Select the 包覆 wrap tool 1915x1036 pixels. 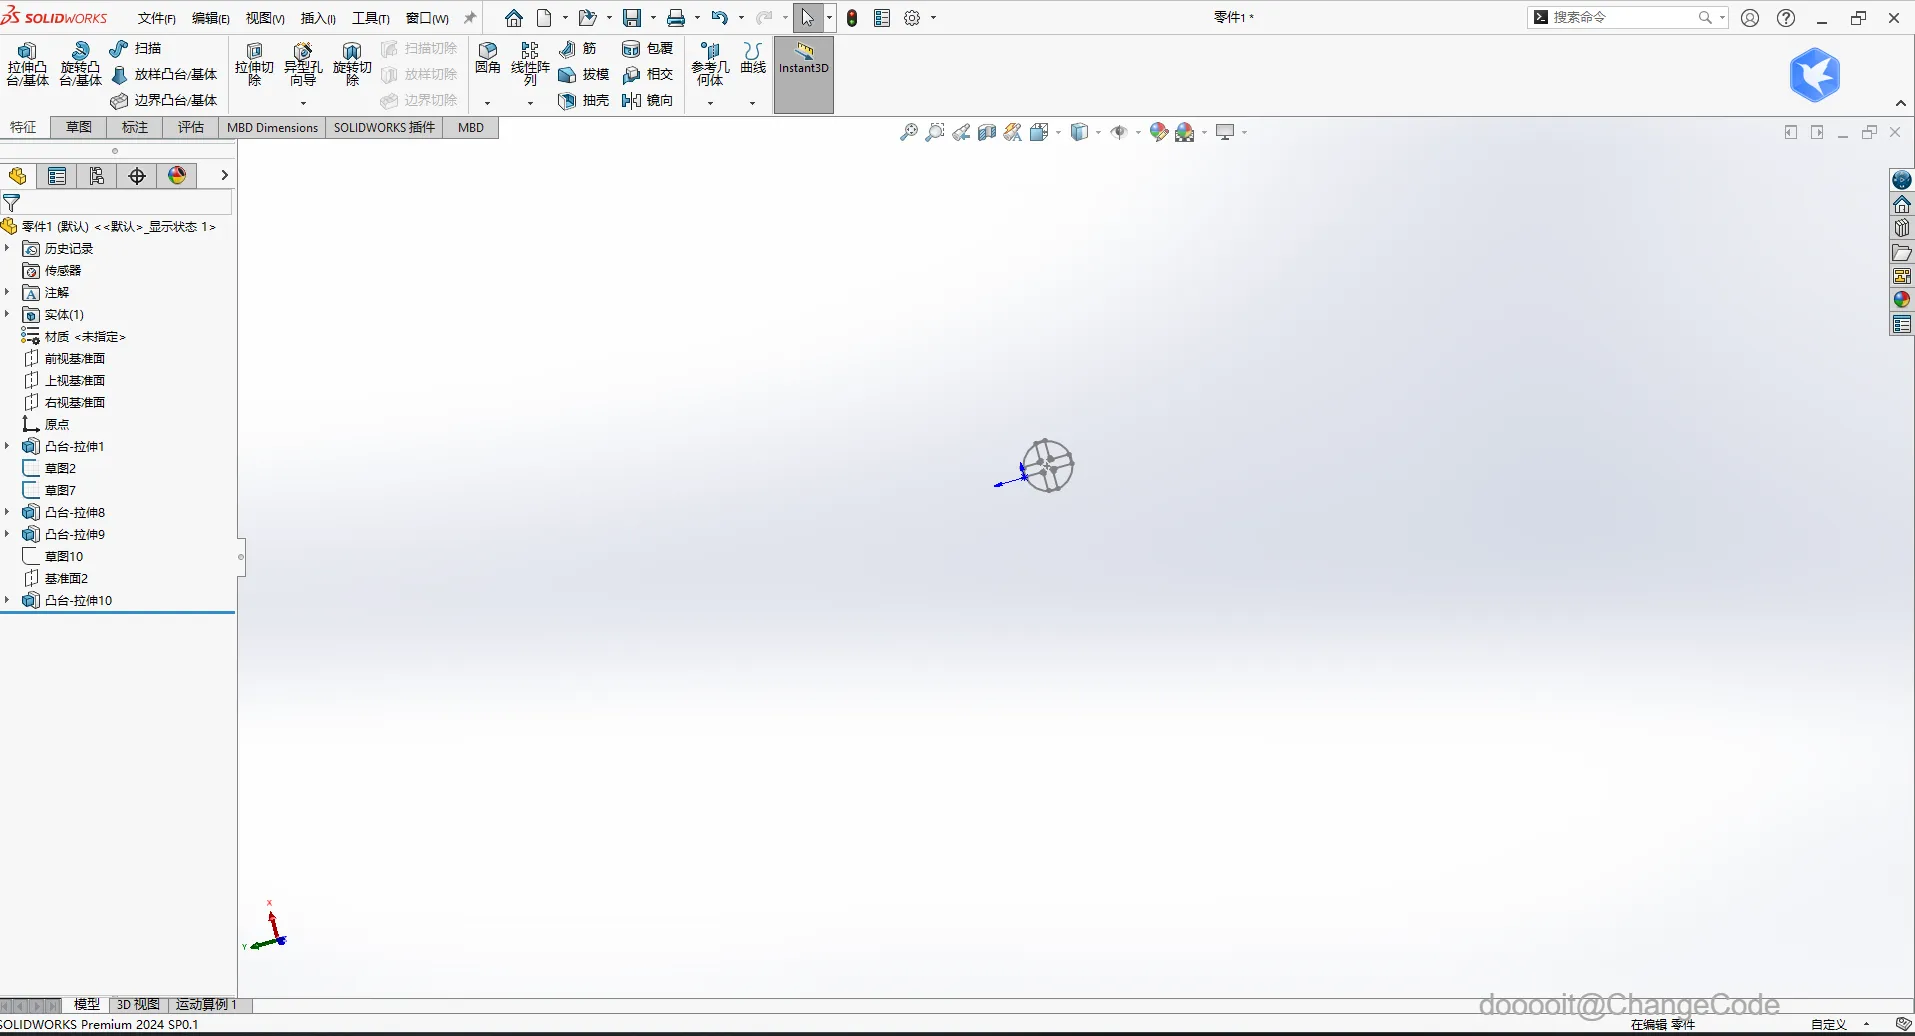coord(647,48)
